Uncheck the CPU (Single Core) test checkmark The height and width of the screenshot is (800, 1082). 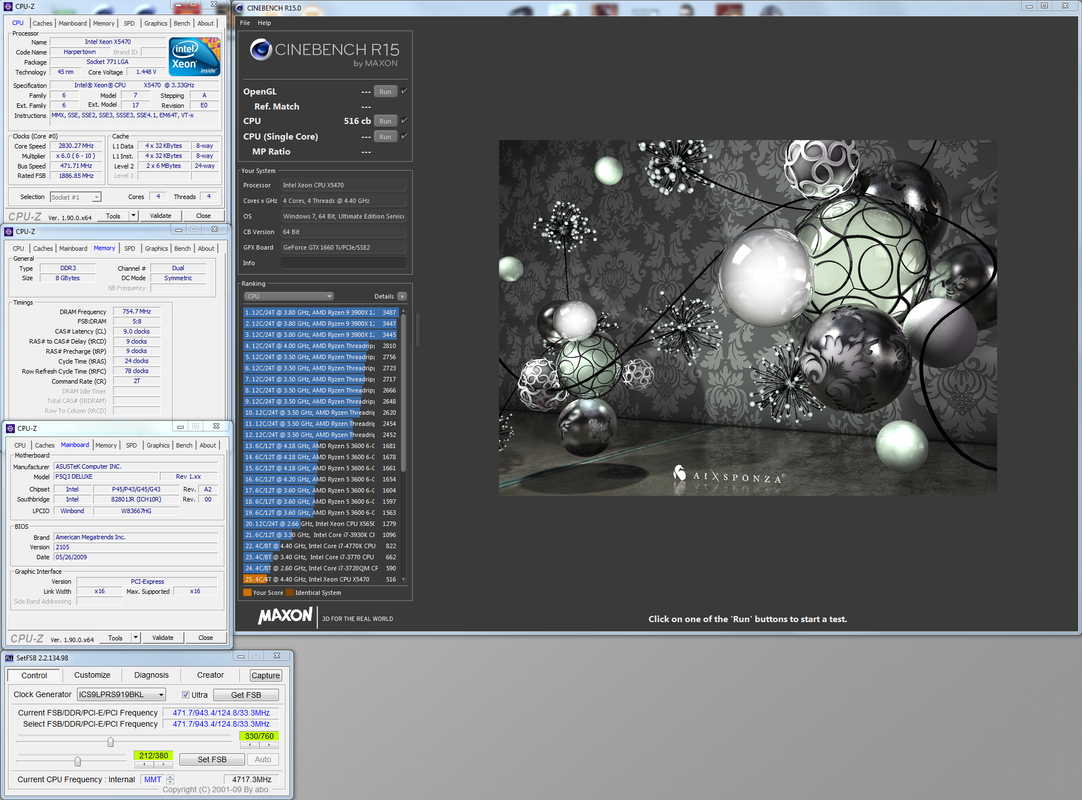(404, 136)
